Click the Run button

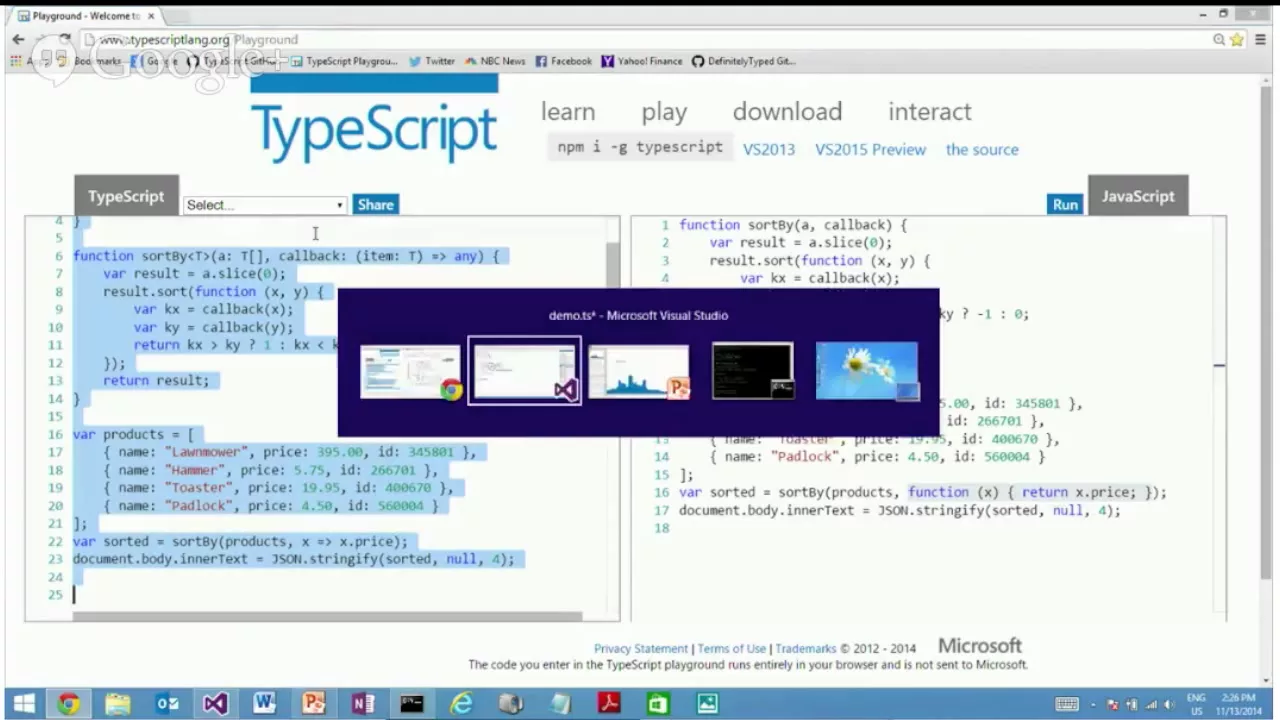pyautogui.click(x=1065, y=205)
